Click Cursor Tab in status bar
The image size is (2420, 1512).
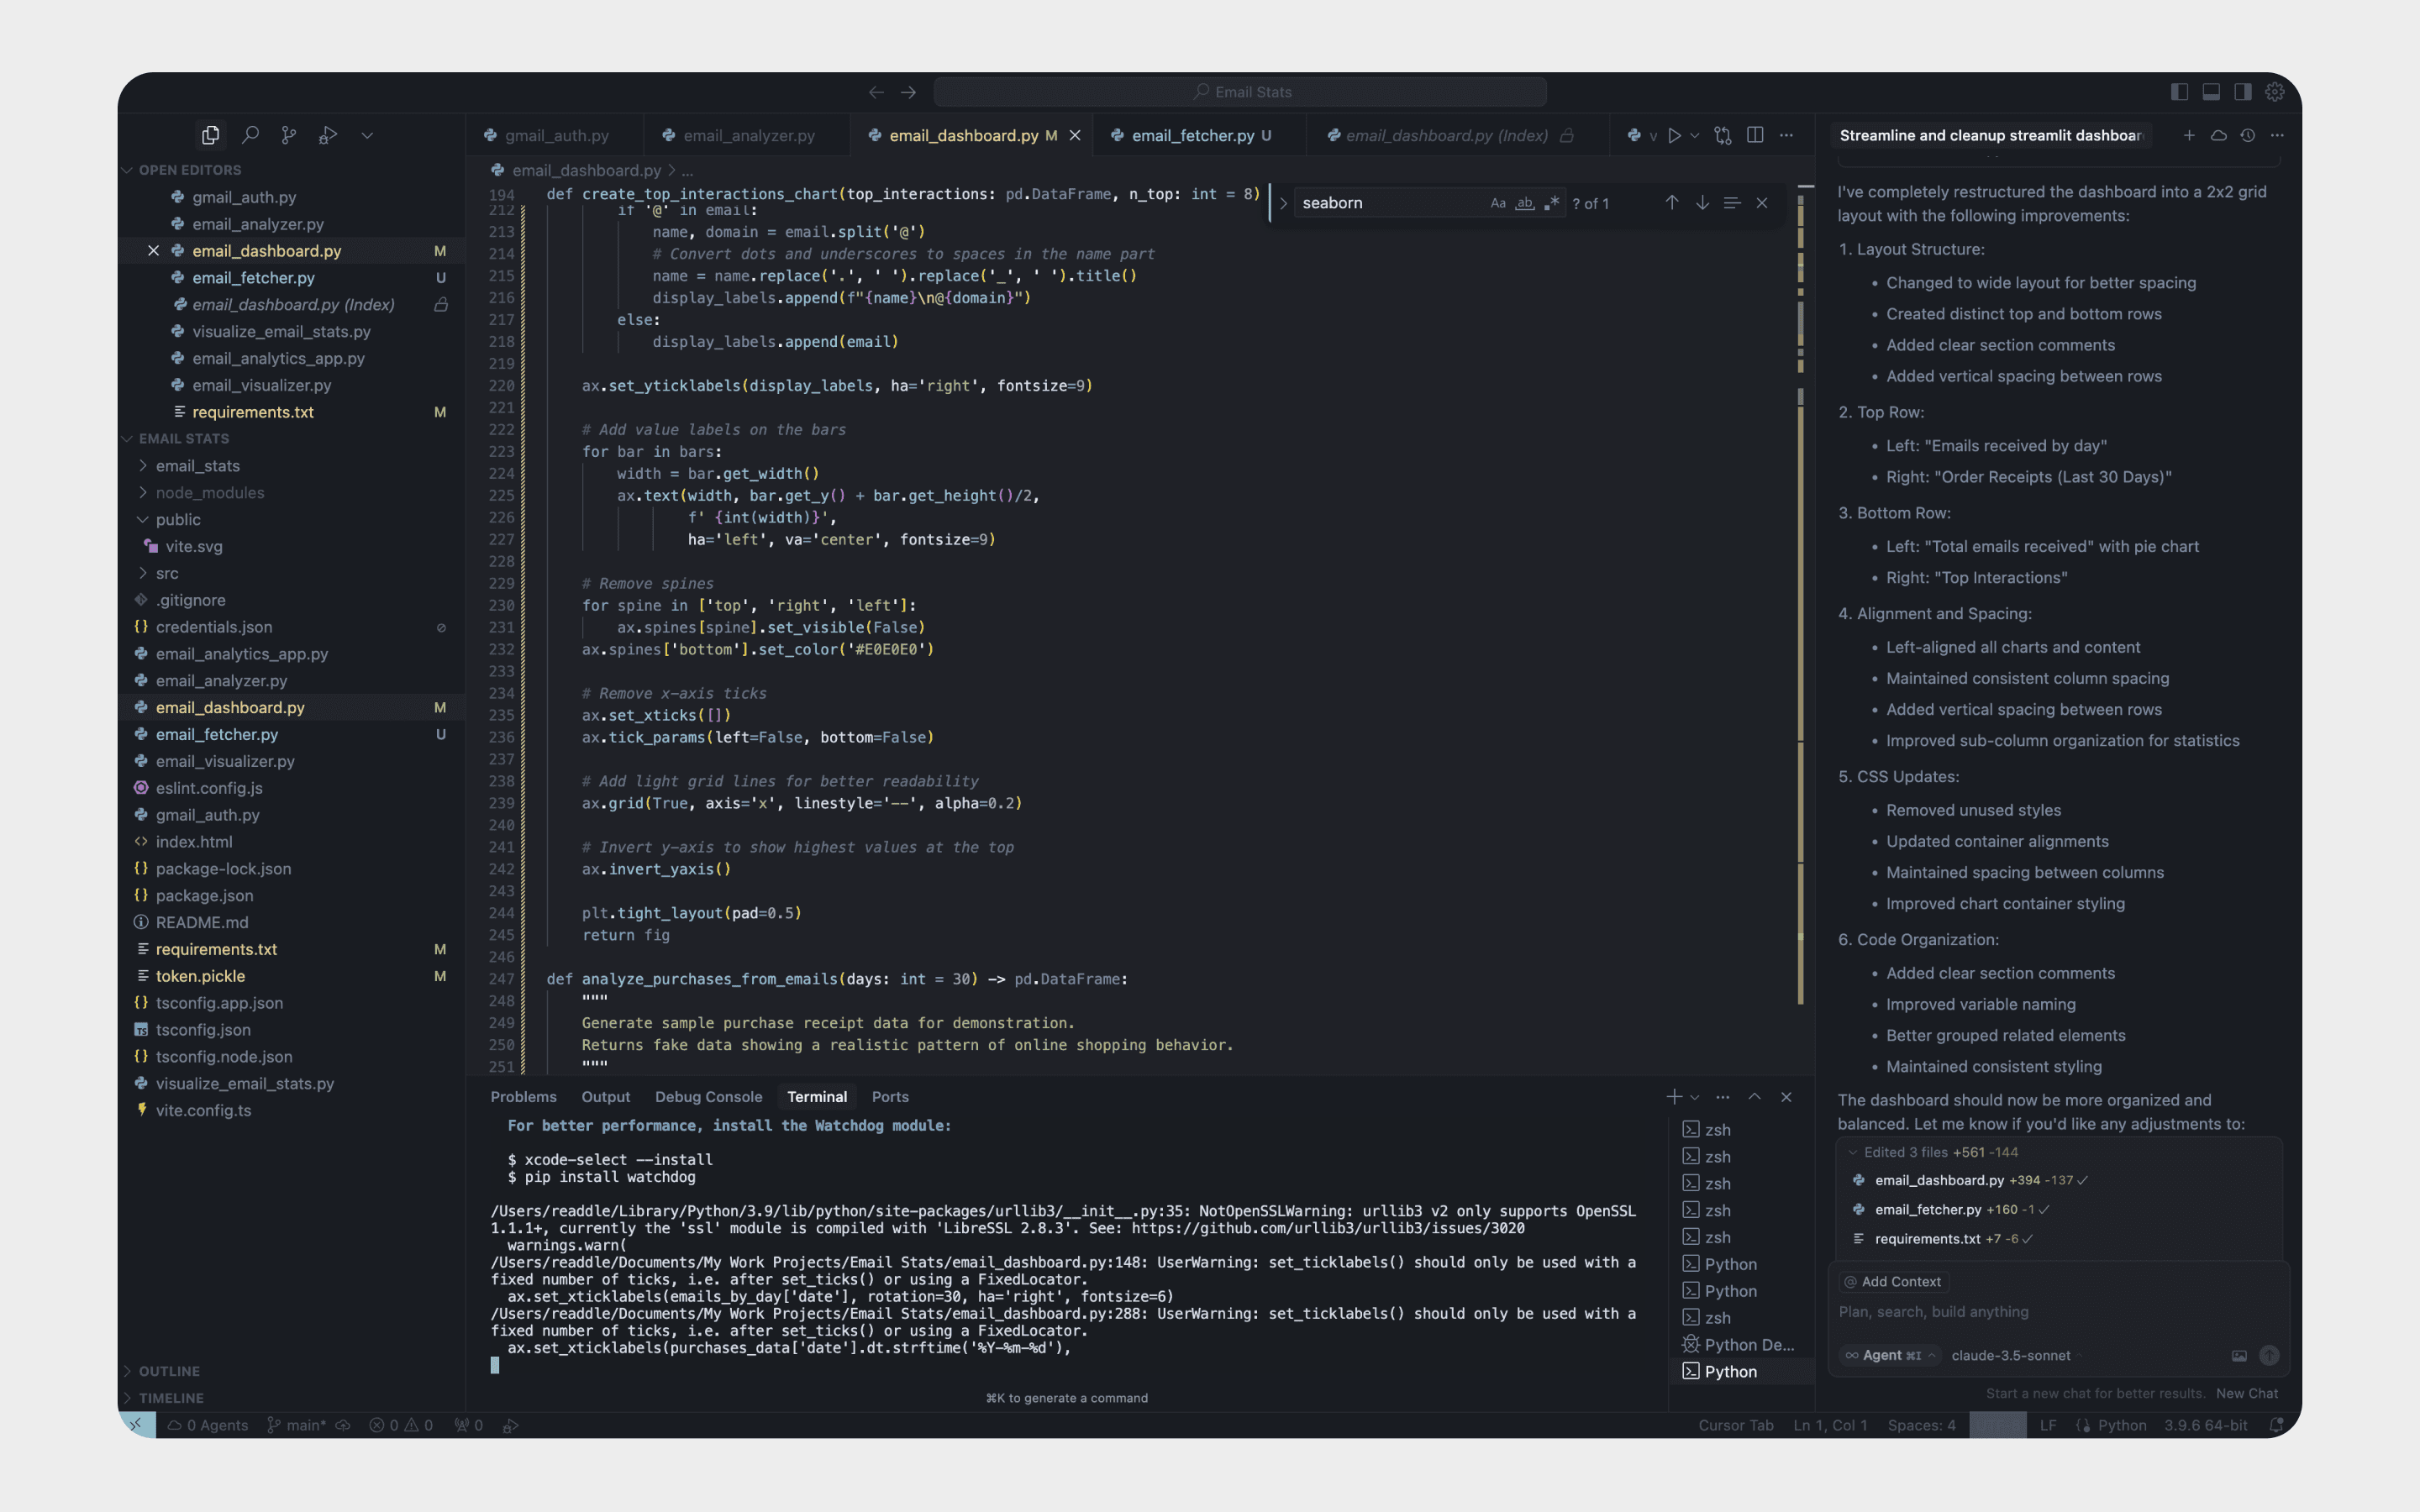tap(1735, 1425)
